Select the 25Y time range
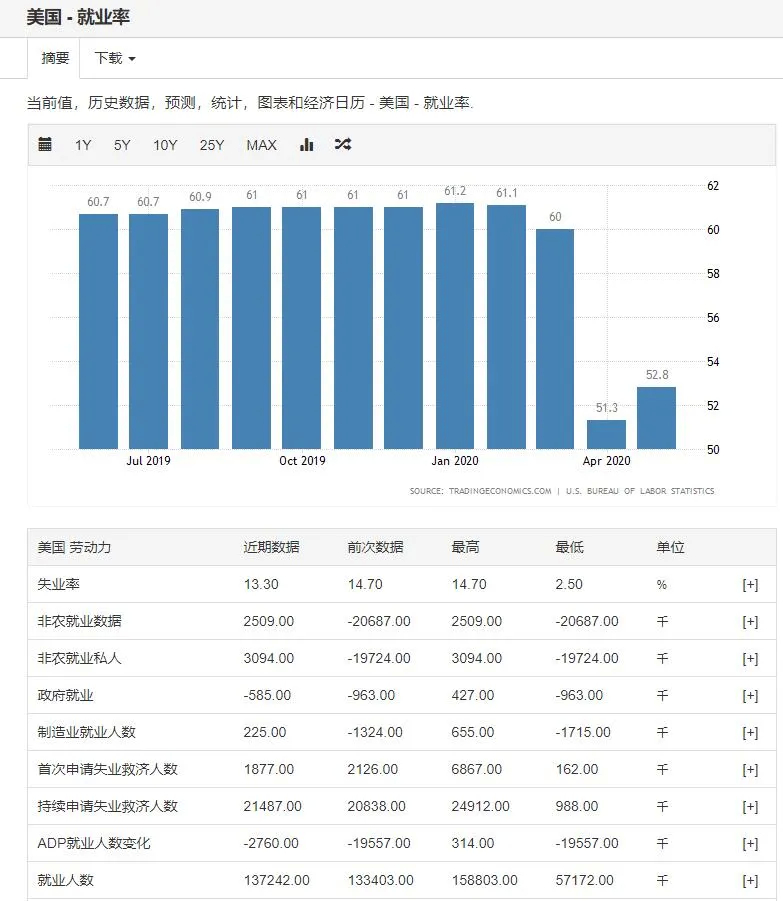783x901 pixels. (211, 145)
